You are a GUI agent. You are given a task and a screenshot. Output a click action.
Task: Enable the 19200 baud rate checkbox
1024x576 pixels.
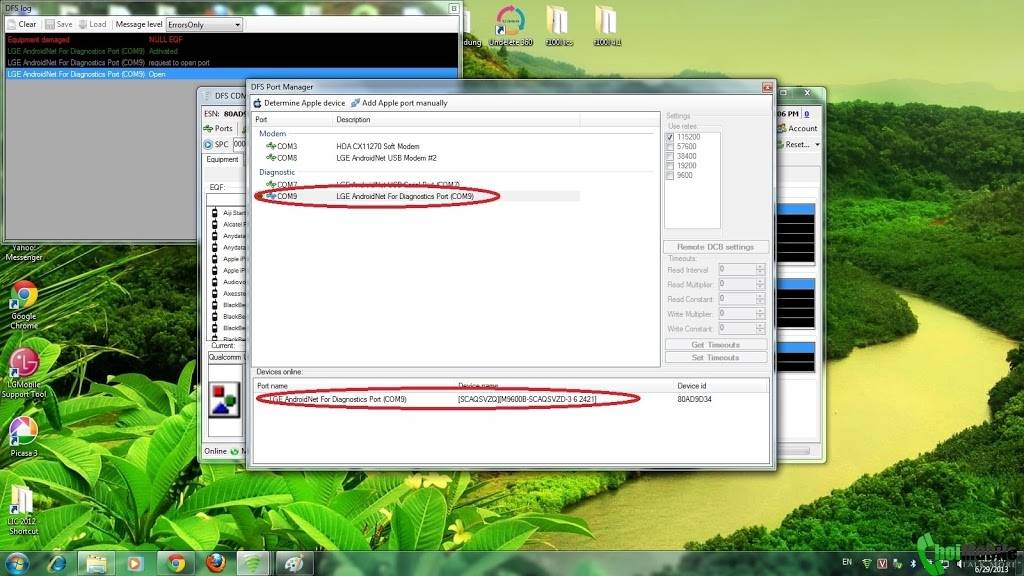click(669, 166)
